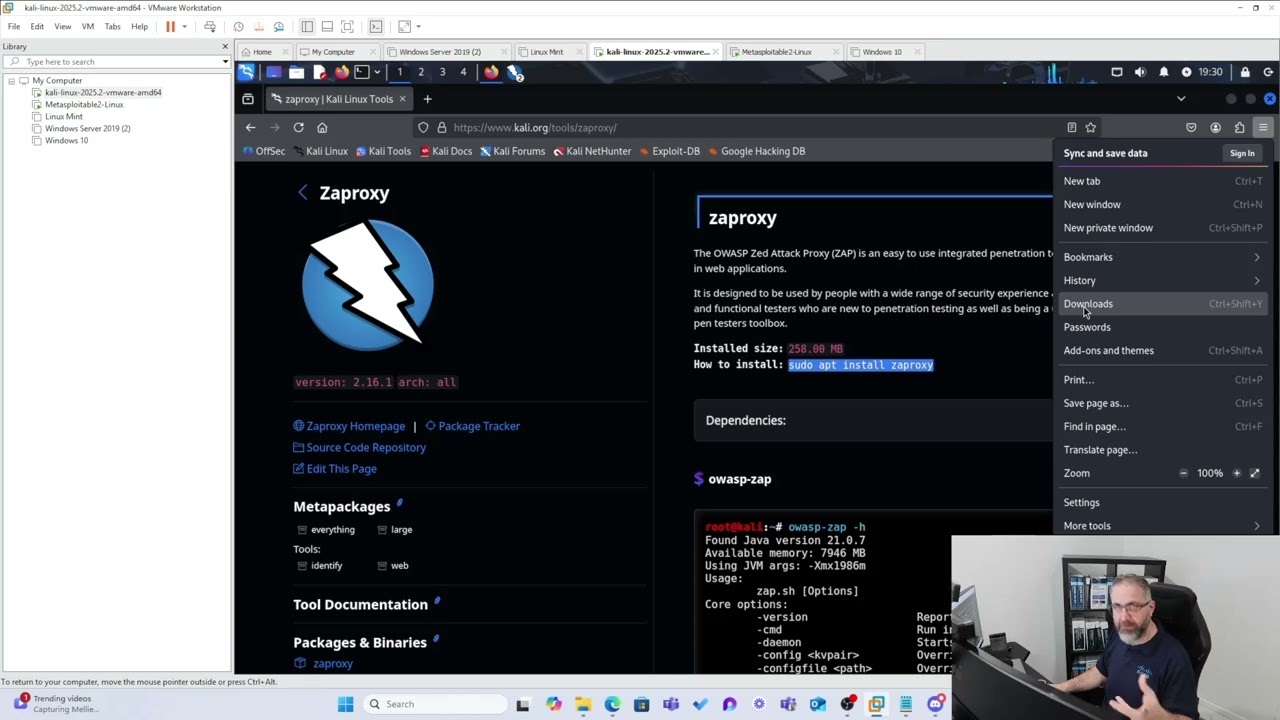Click the snapshot manager icon in VMware toolbar
This screenshot has width=1280, height=720.
pyautogui.click(x=279, y=26)
